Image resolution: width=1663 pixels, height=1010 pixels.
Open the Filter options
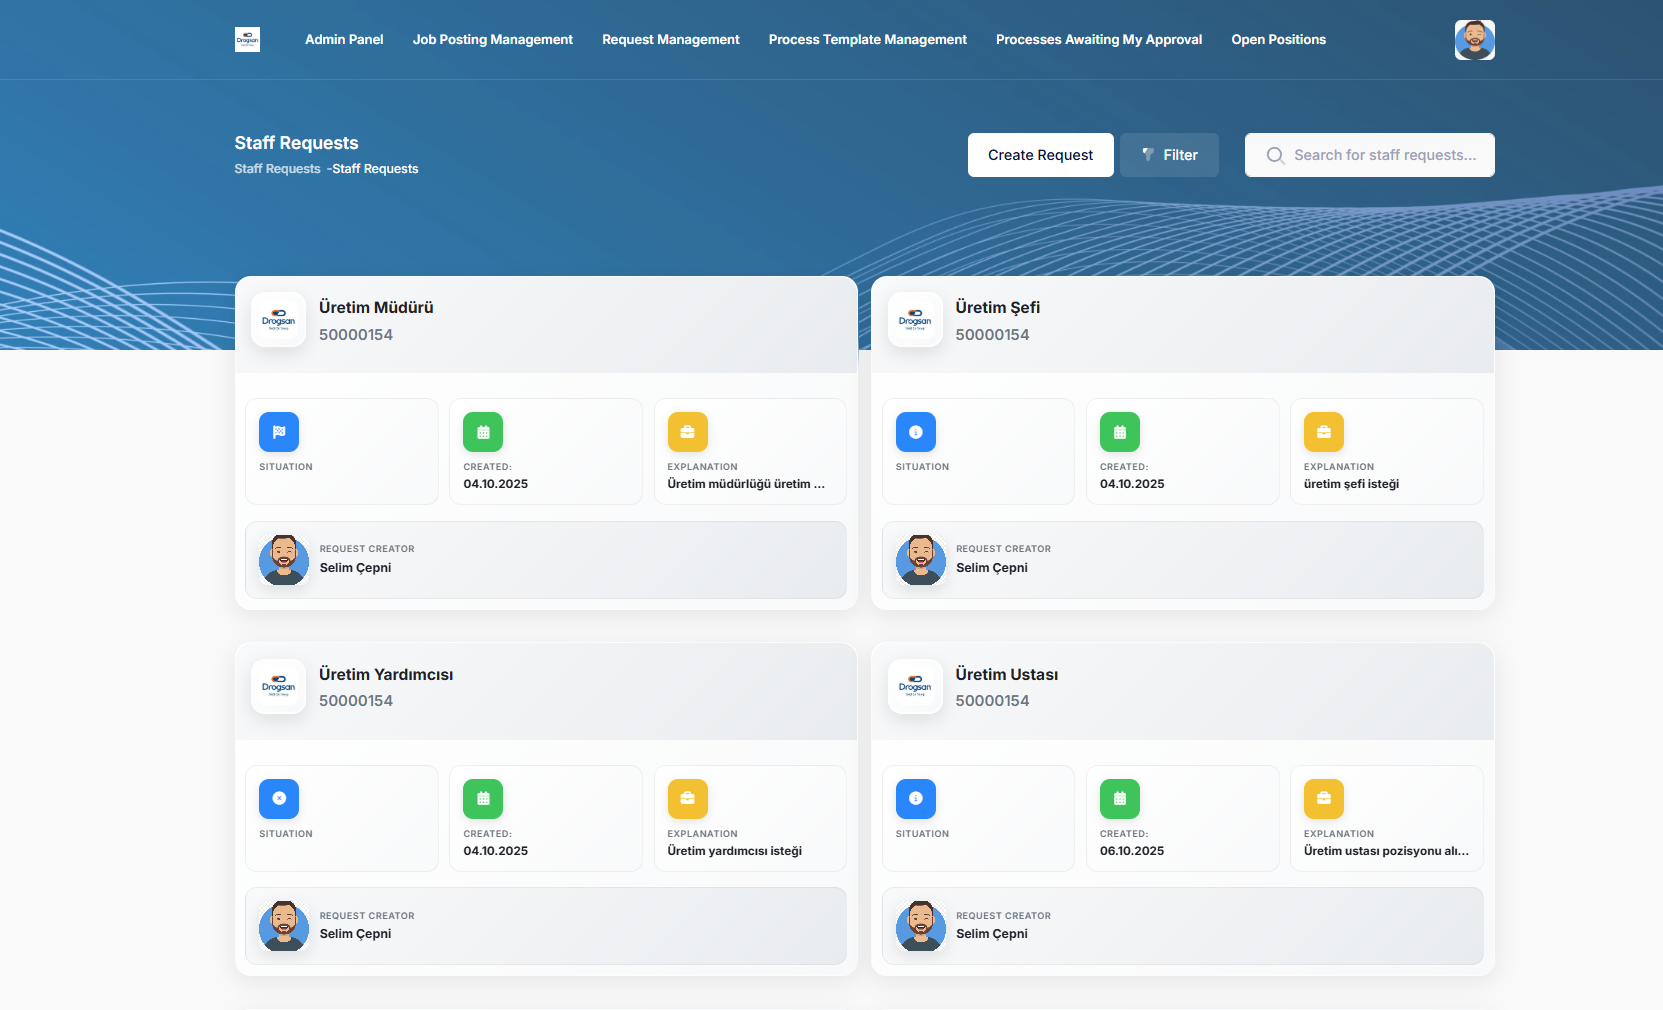tap(1169, 155)
